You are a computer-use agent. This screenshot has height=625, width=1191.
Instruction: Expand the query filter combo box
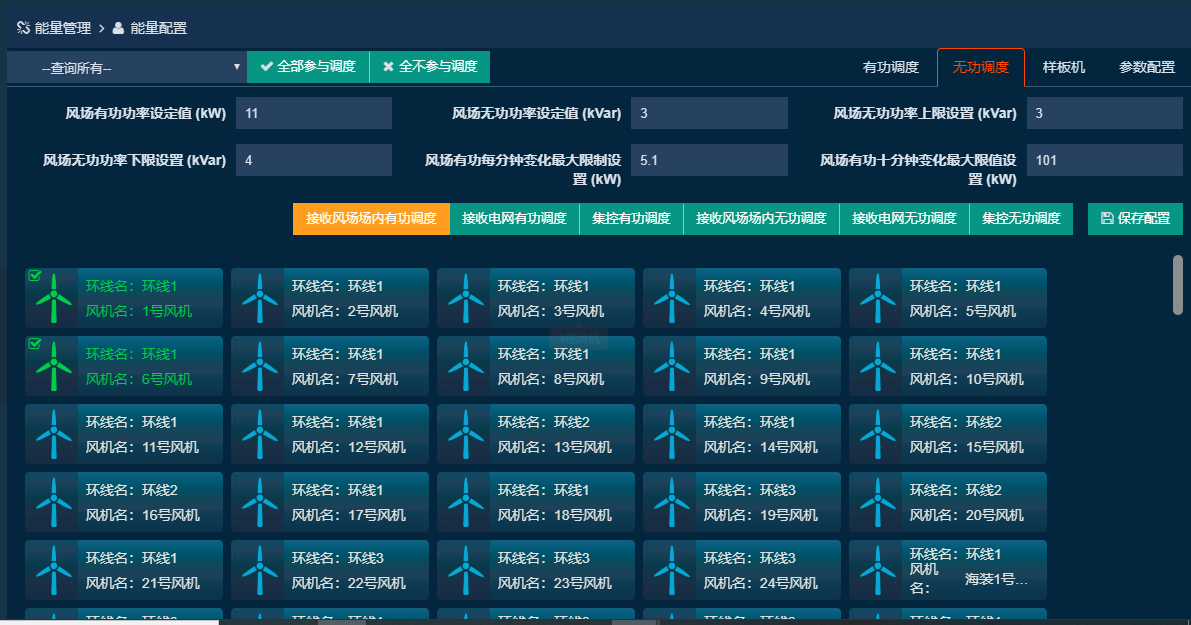125,67
